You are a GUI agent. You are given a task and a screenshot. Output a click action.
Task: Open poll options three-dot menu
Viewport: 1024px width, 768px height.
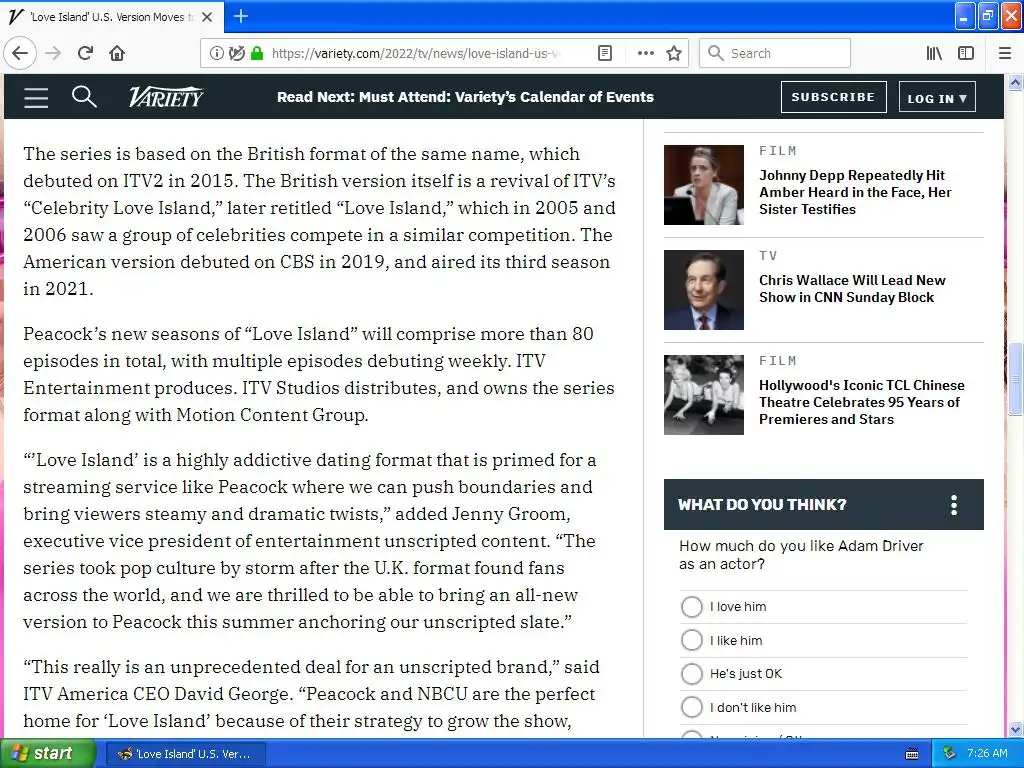click(954, 505)
